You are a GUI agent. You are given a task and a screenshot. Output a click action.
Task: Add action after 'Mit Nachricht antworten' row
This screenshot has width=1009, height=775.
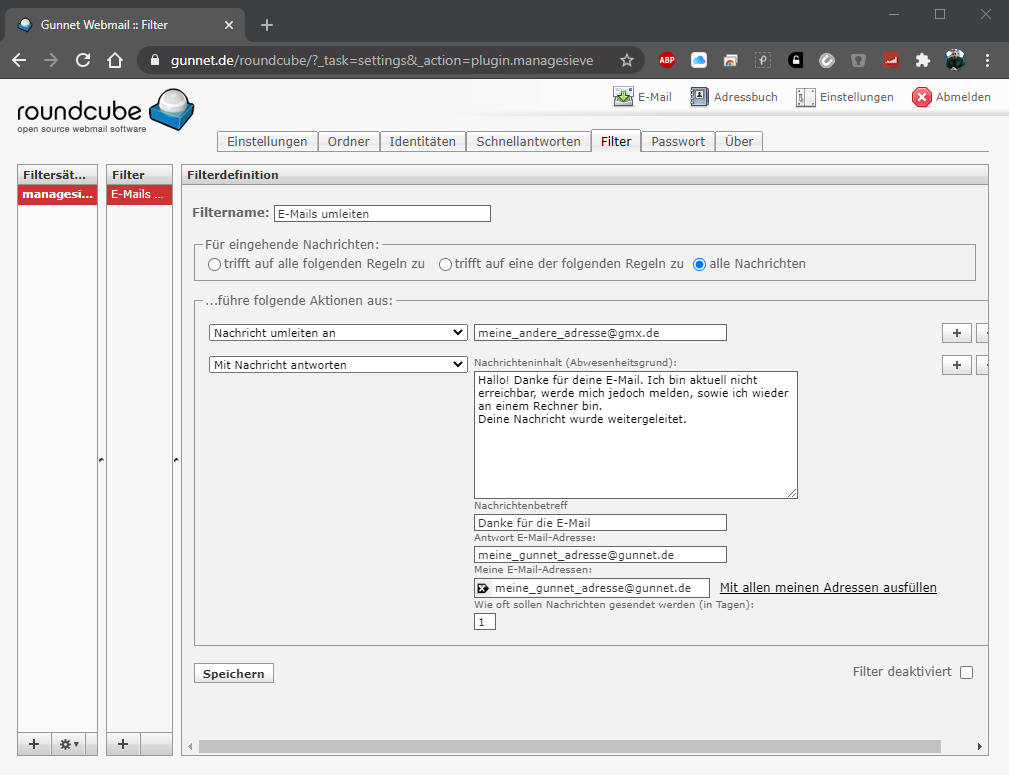957,365
